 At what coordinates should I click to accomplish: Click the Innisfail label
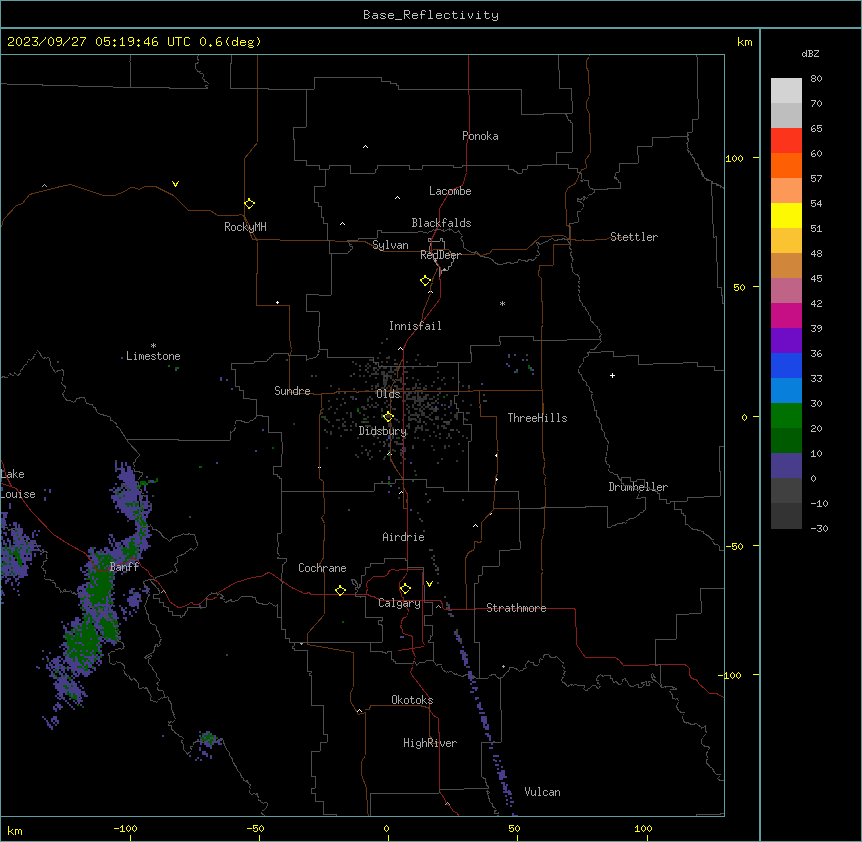point(415,326)
